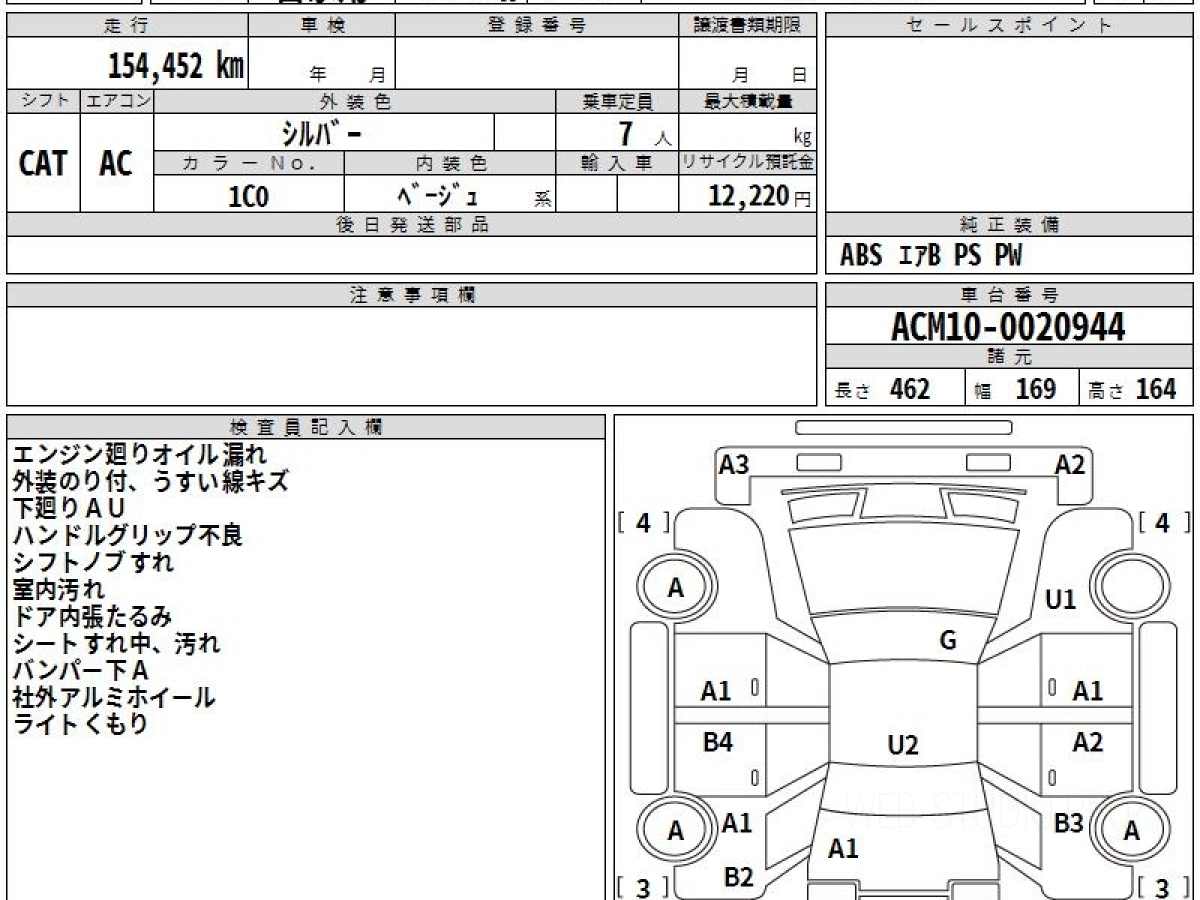Click the B2 damage mark on diagram
1200x900 pixels.
(x=738, y=877)
